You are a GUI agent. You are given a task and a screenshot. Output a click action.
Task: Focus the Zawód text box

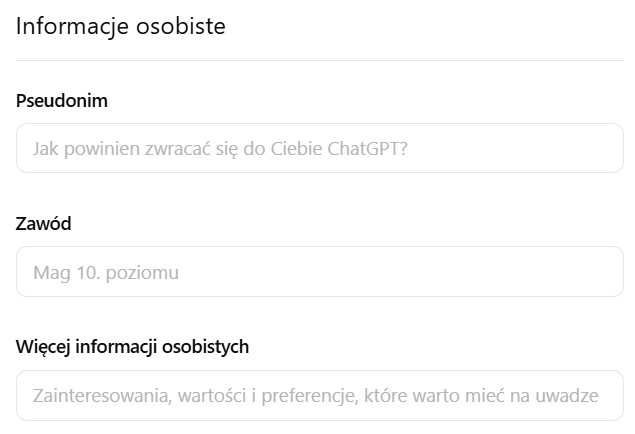319,271
